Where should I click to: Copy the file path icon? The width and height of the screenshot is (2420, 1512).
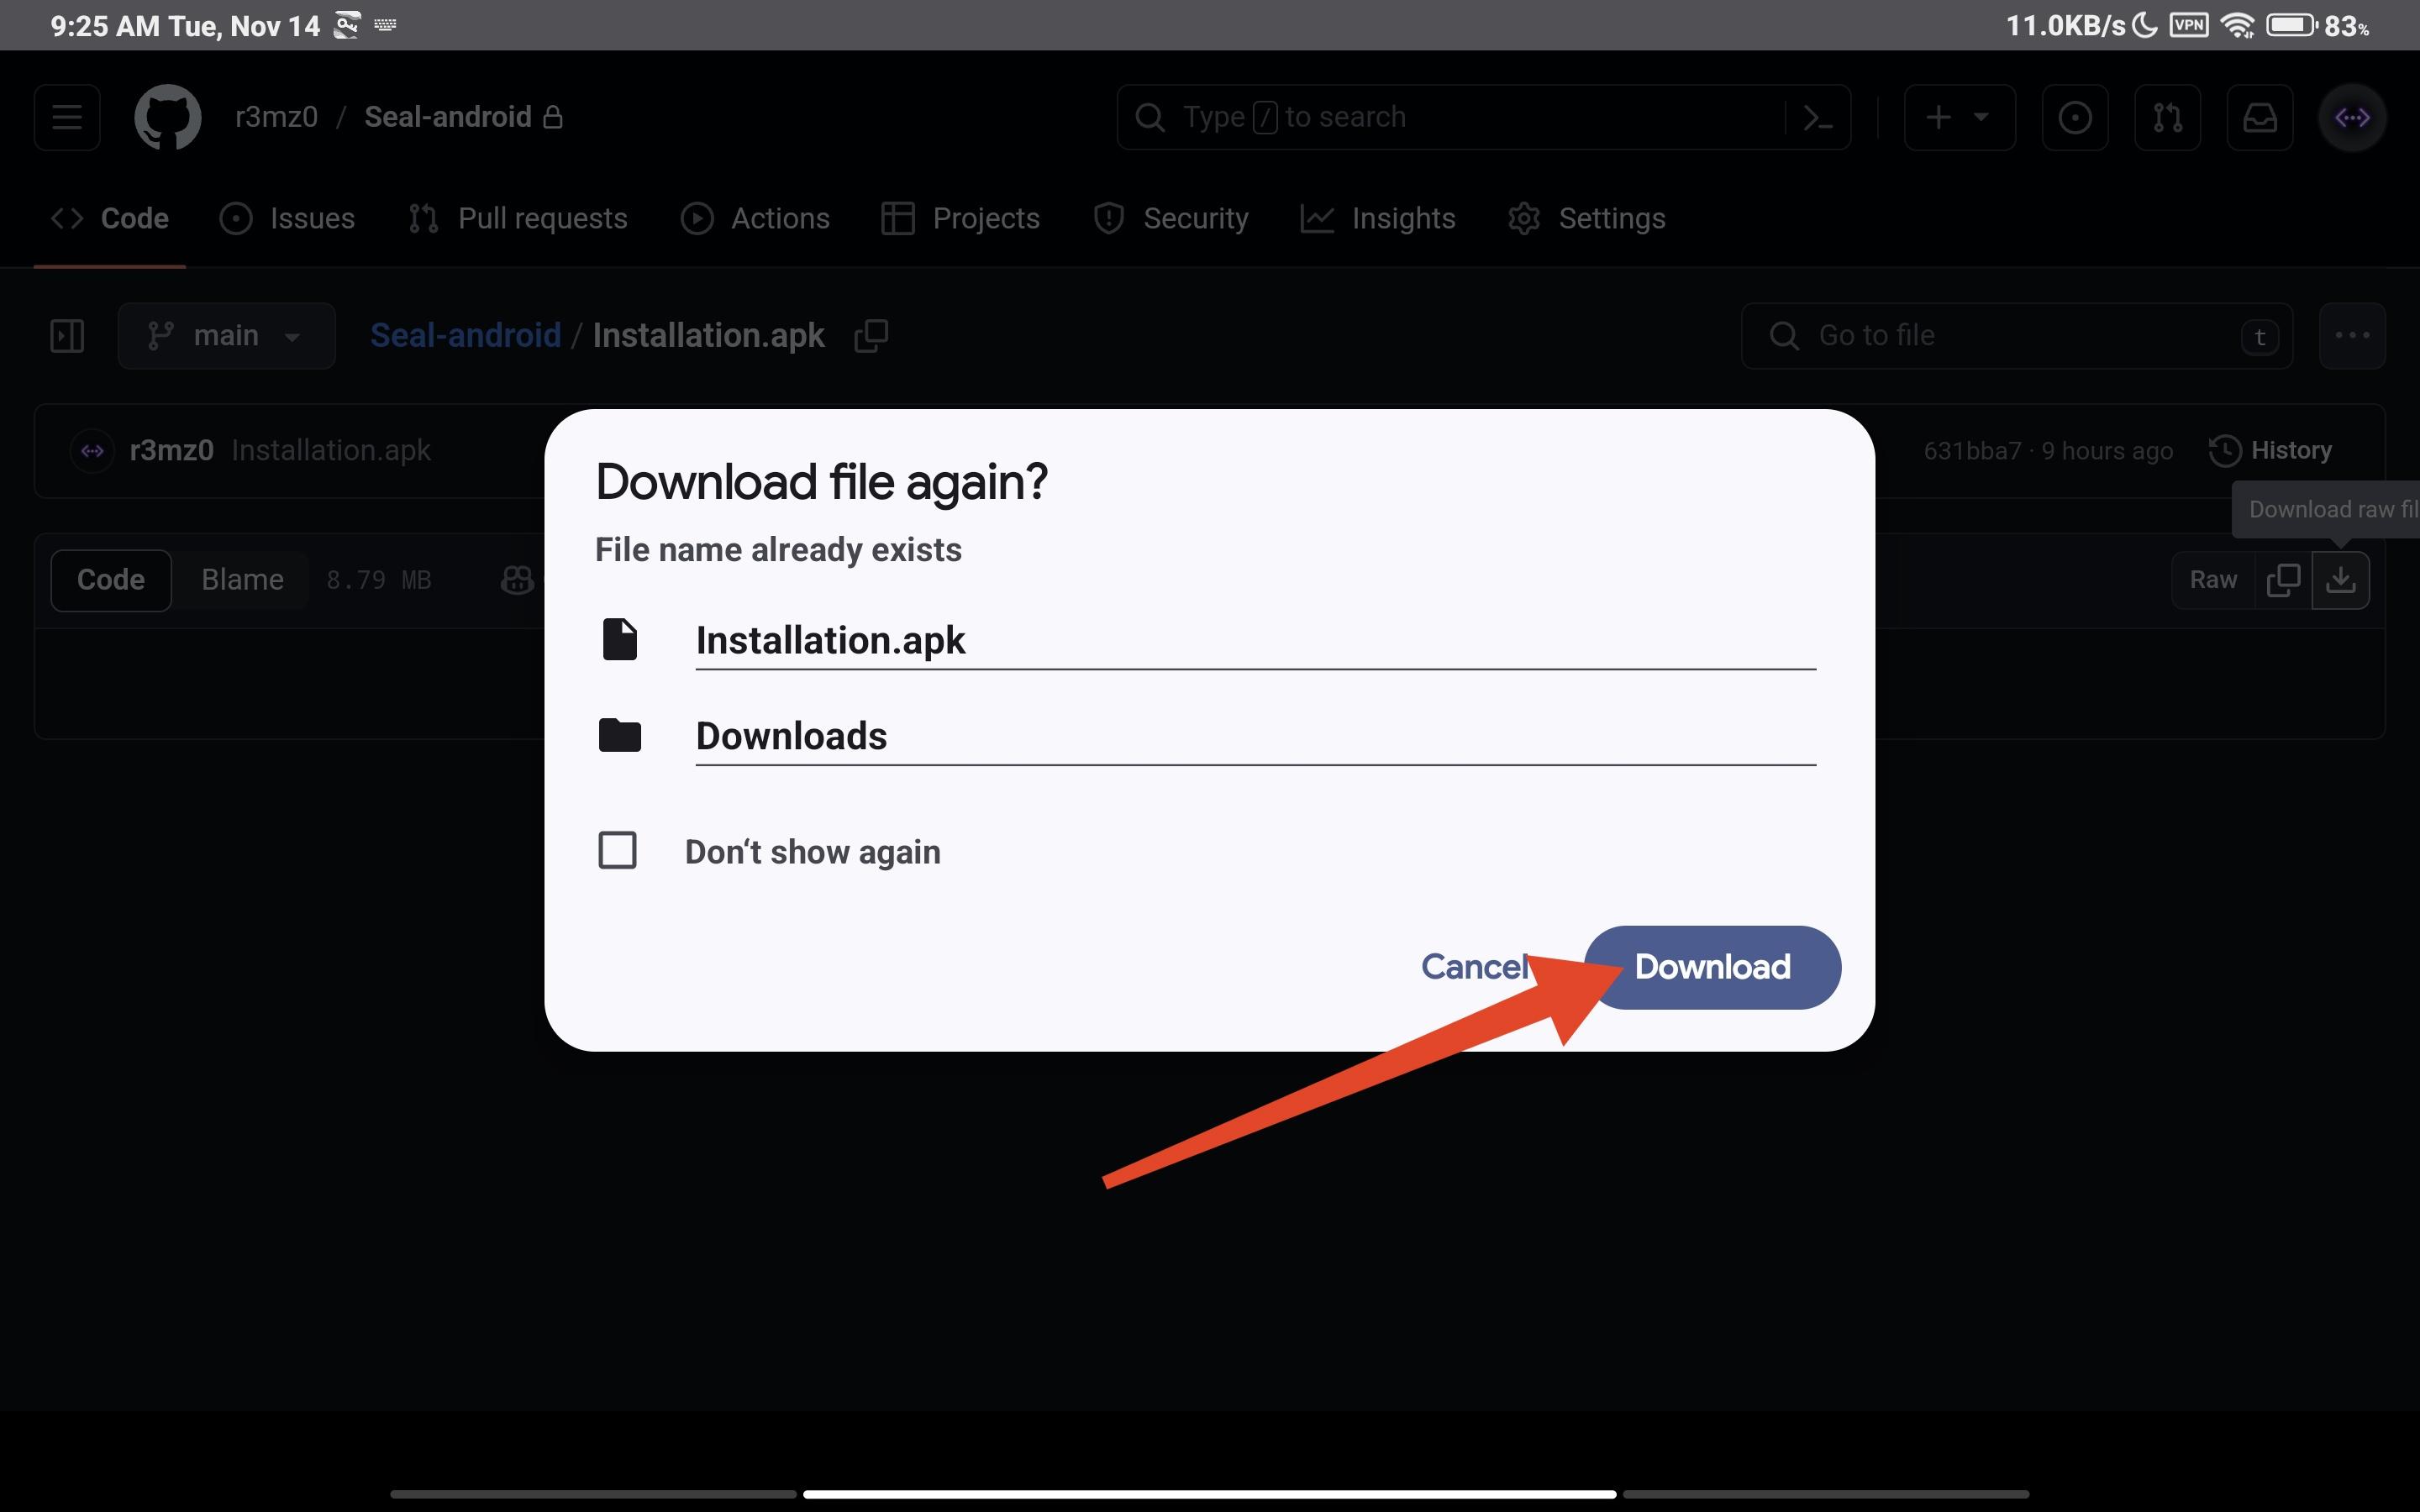871,335
